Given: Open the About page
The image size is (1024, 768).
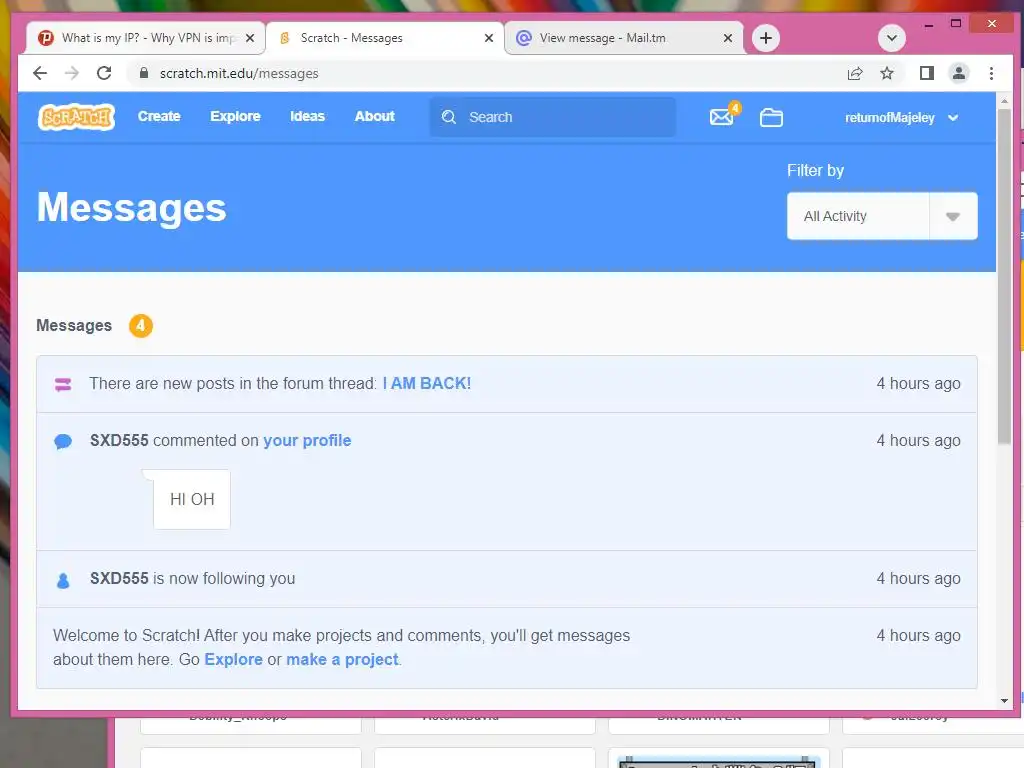Looking at the screenshot, I should pyautogui.click(x=374, y=116).
